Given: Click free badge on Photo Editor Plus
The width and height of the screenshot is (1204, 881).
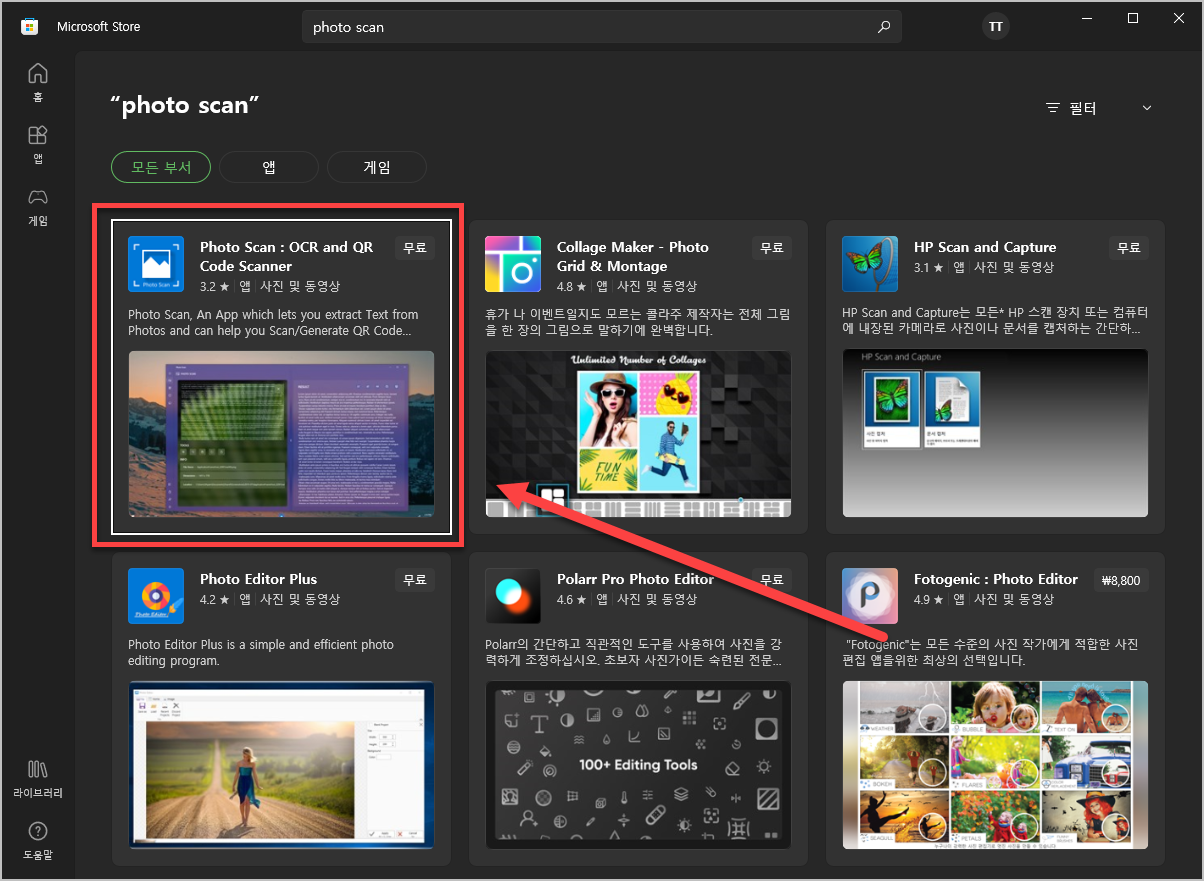Looking at the screenshot, I should tap(415, 579).
